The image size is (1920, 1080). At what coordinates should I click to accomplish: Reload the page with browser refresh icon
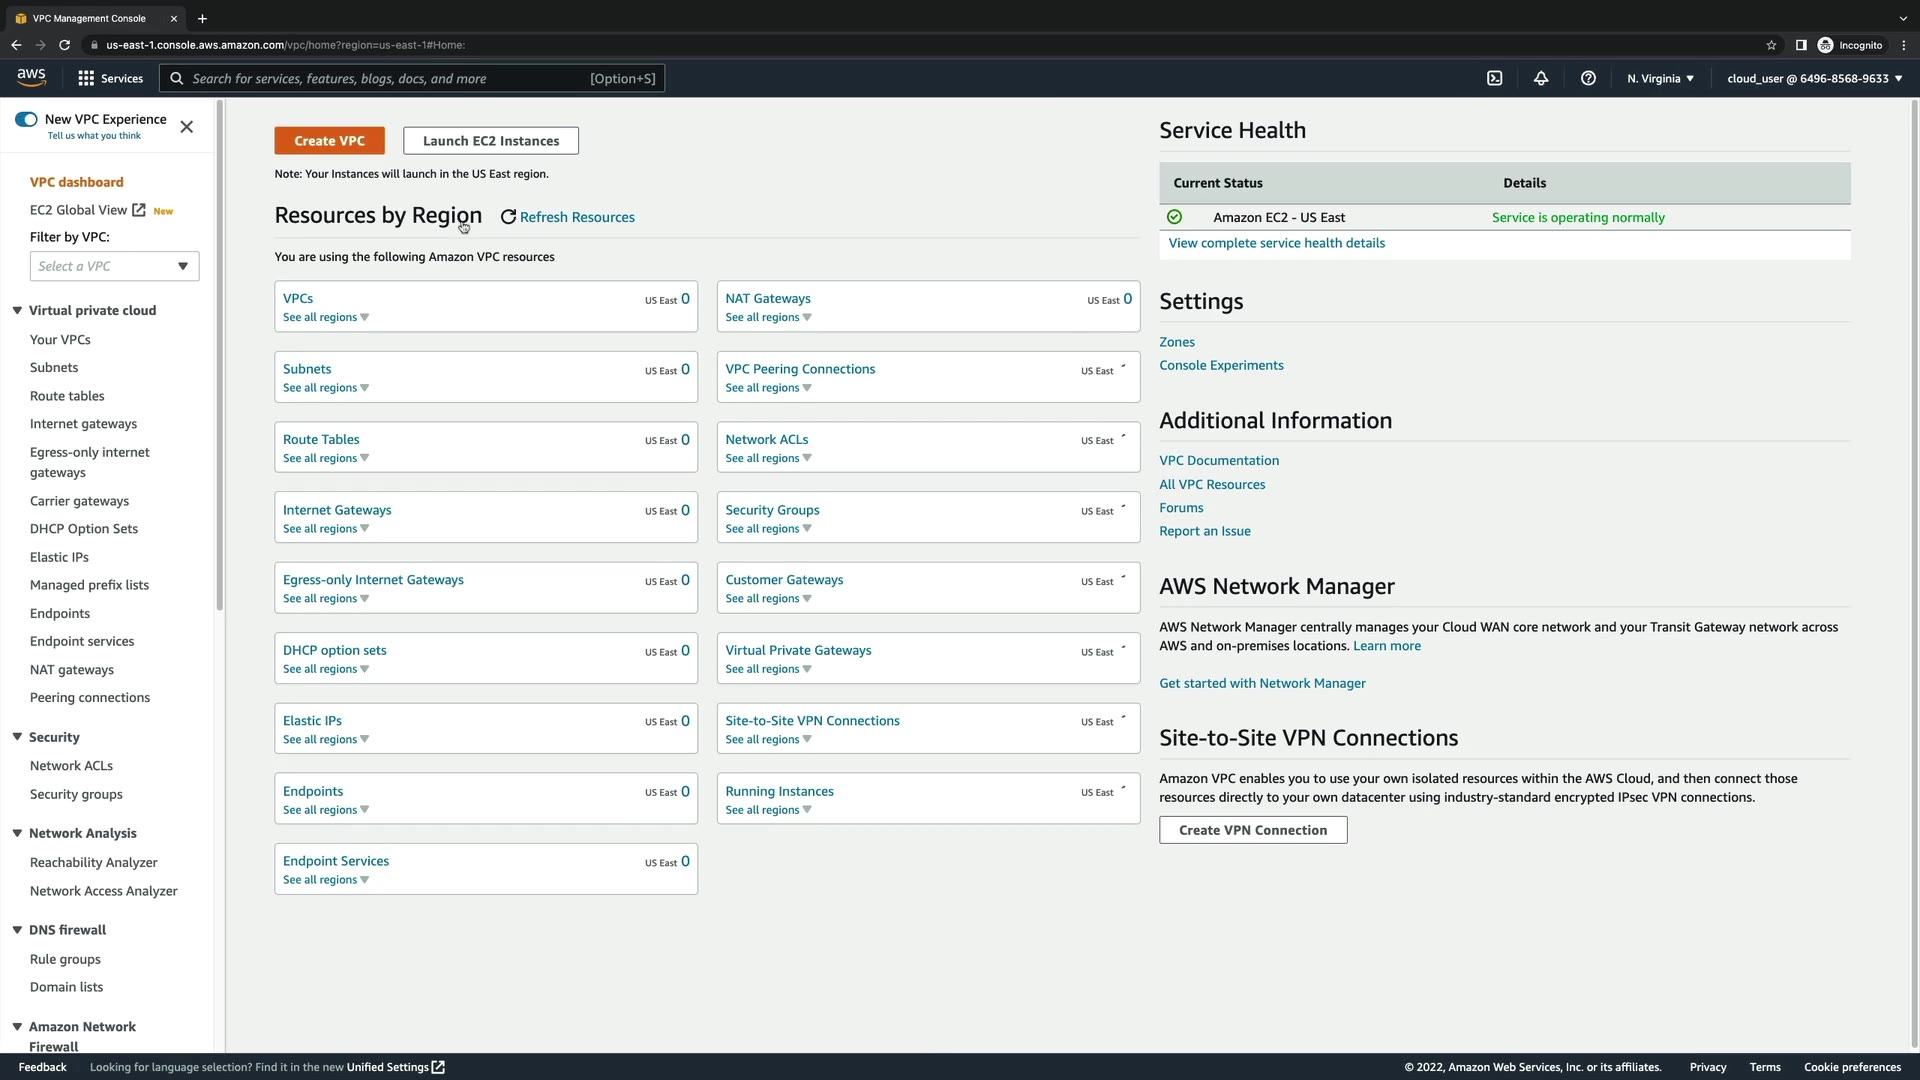click(x=65, y=45)
